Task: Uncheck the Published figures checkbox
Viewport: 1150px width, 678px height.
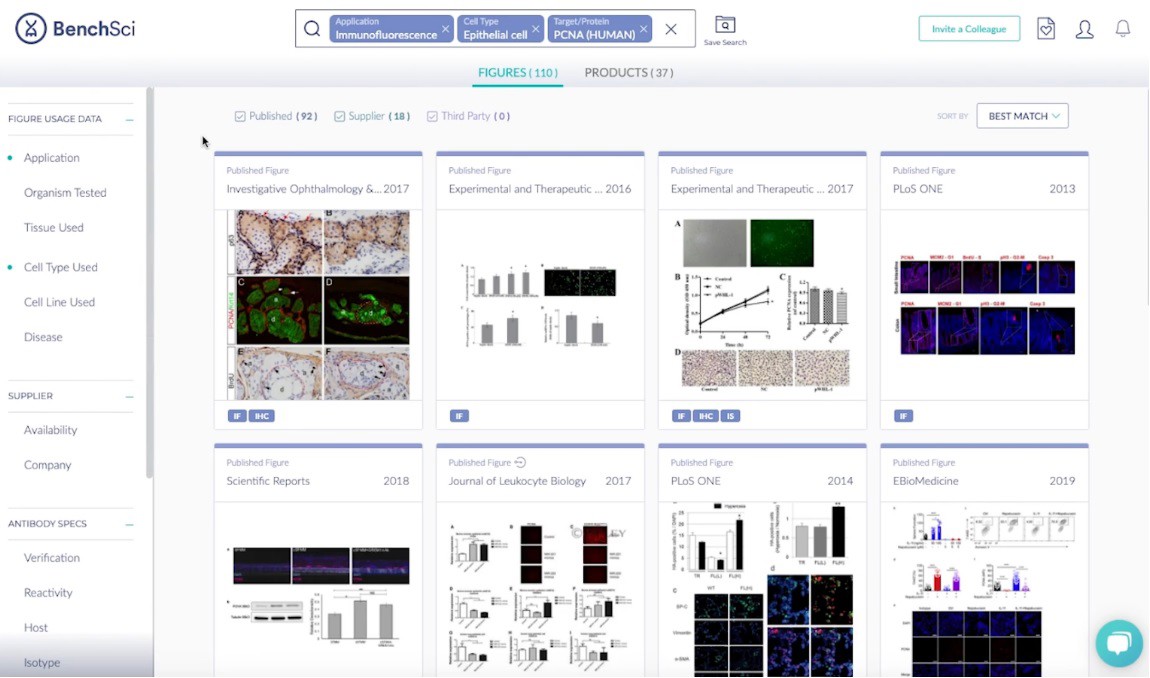Action: [x=240, y=116]
